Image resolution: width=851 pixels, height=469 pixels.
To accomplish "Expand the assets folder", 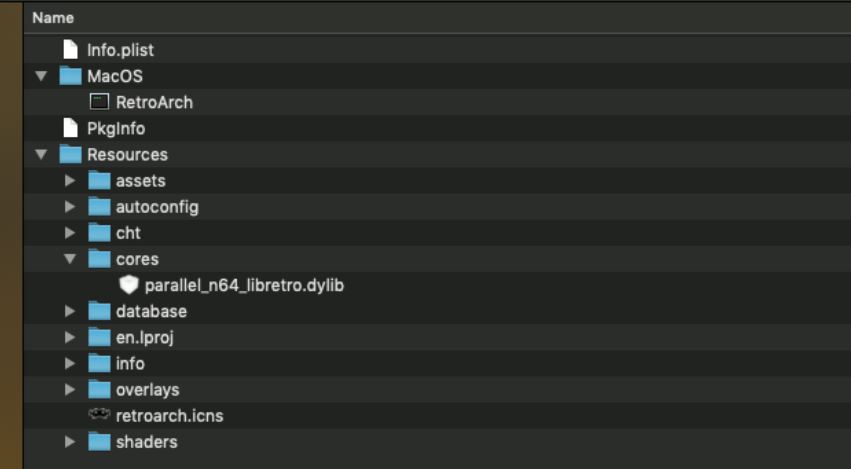I will tap(70, 181).
